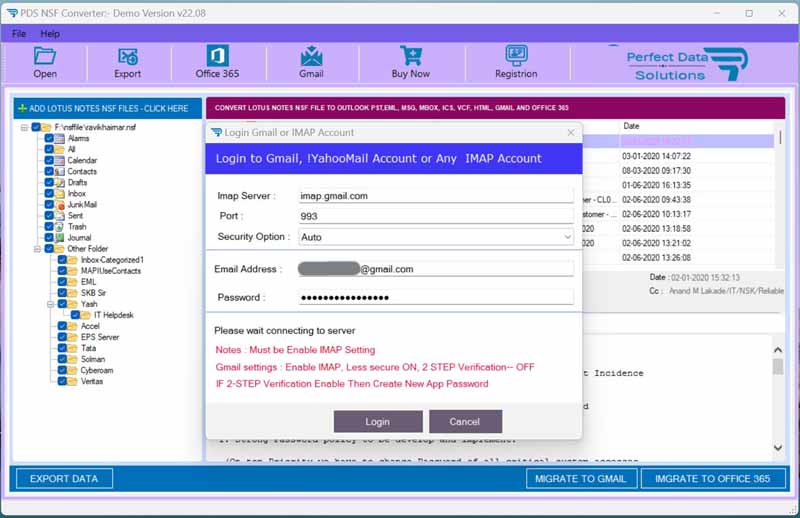Click the green plus Add NSF icon
The height and width of the screenshot is (518, 800).
coord(22,108)
